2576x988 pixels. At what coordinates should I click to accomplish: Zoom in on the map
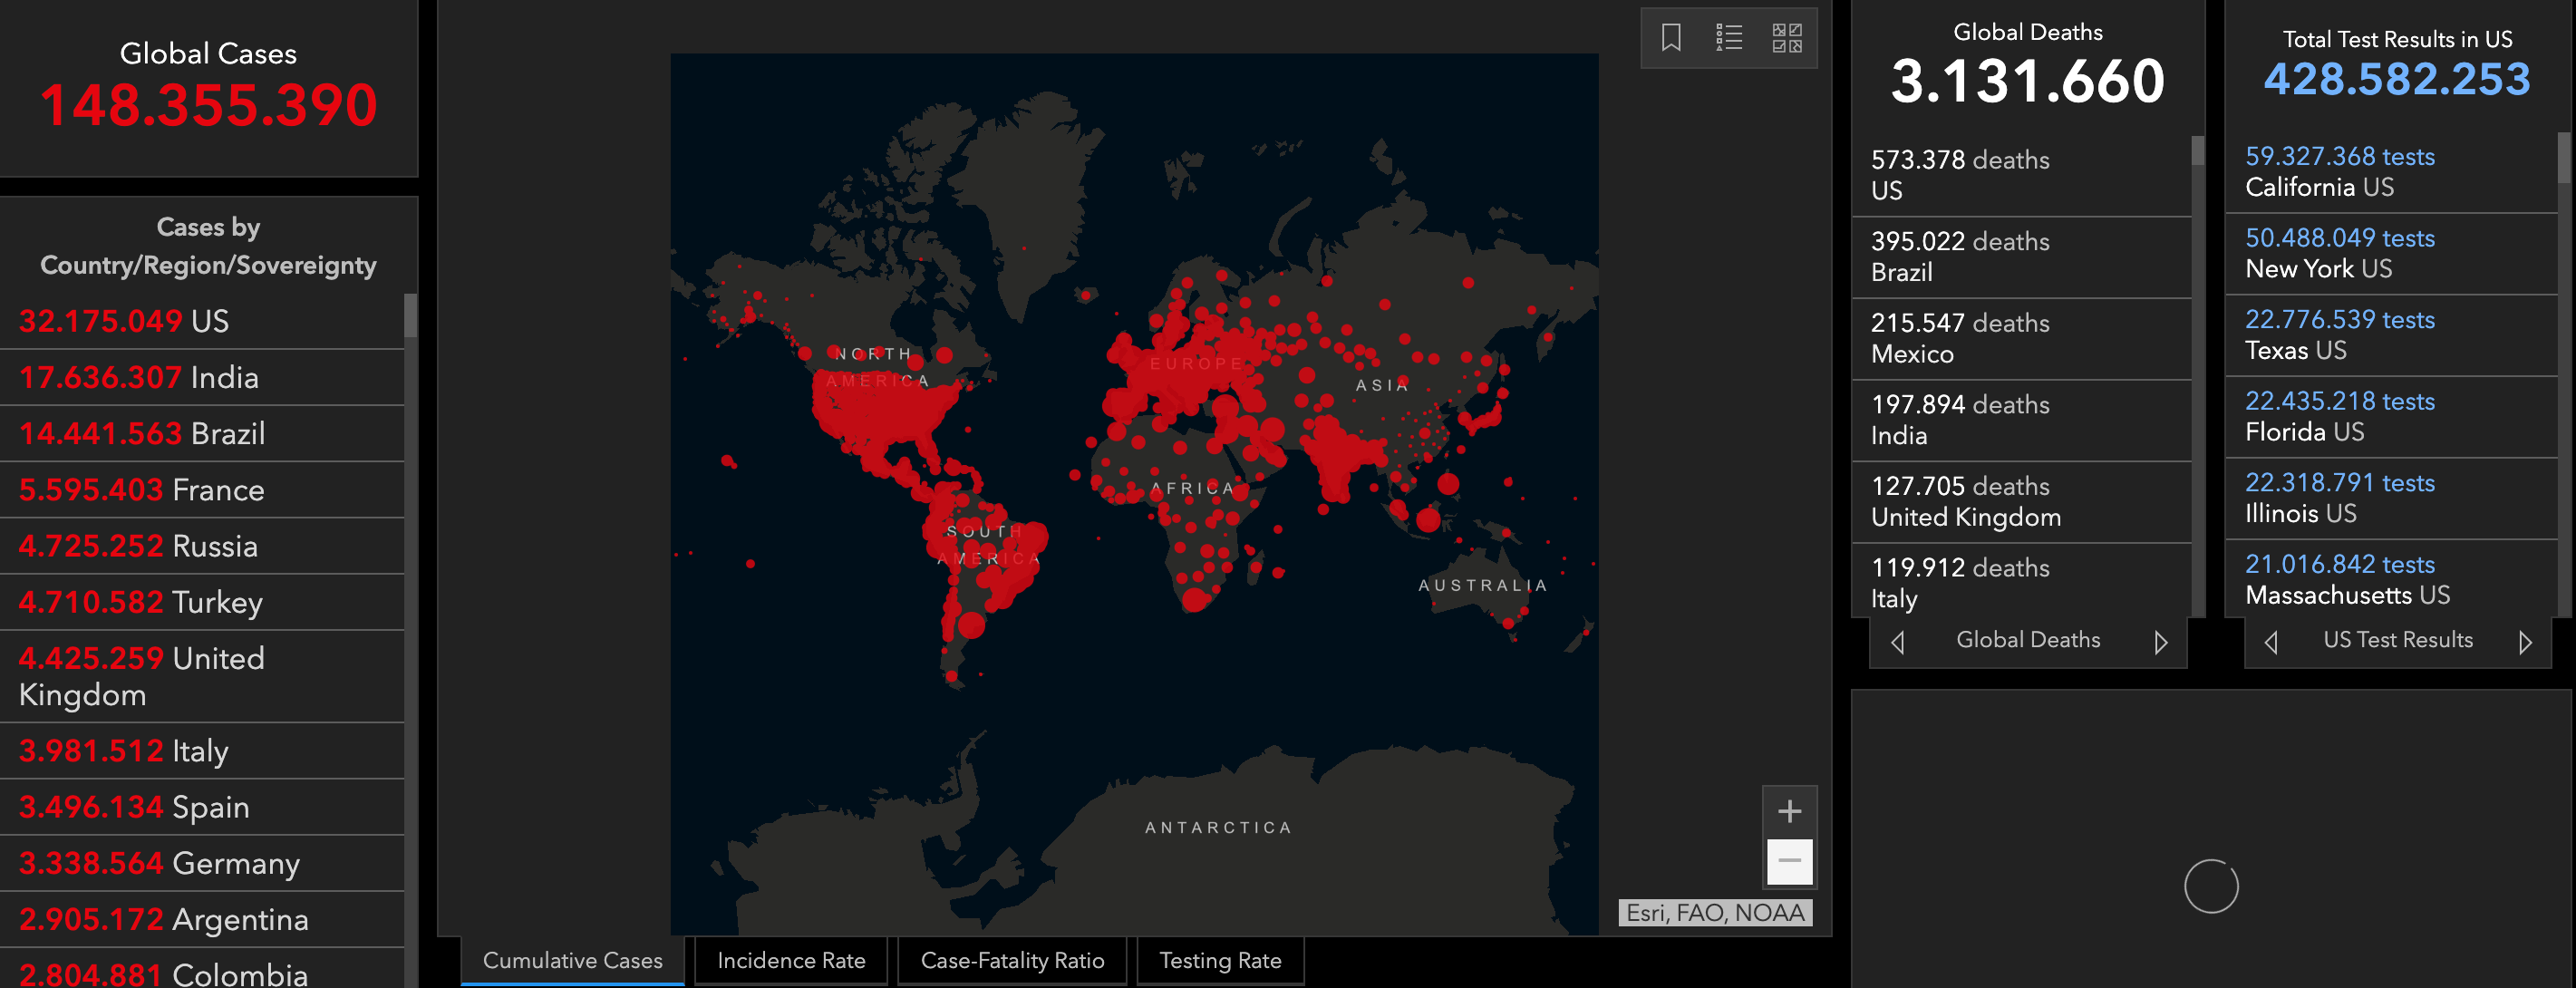coord(1789,811)
